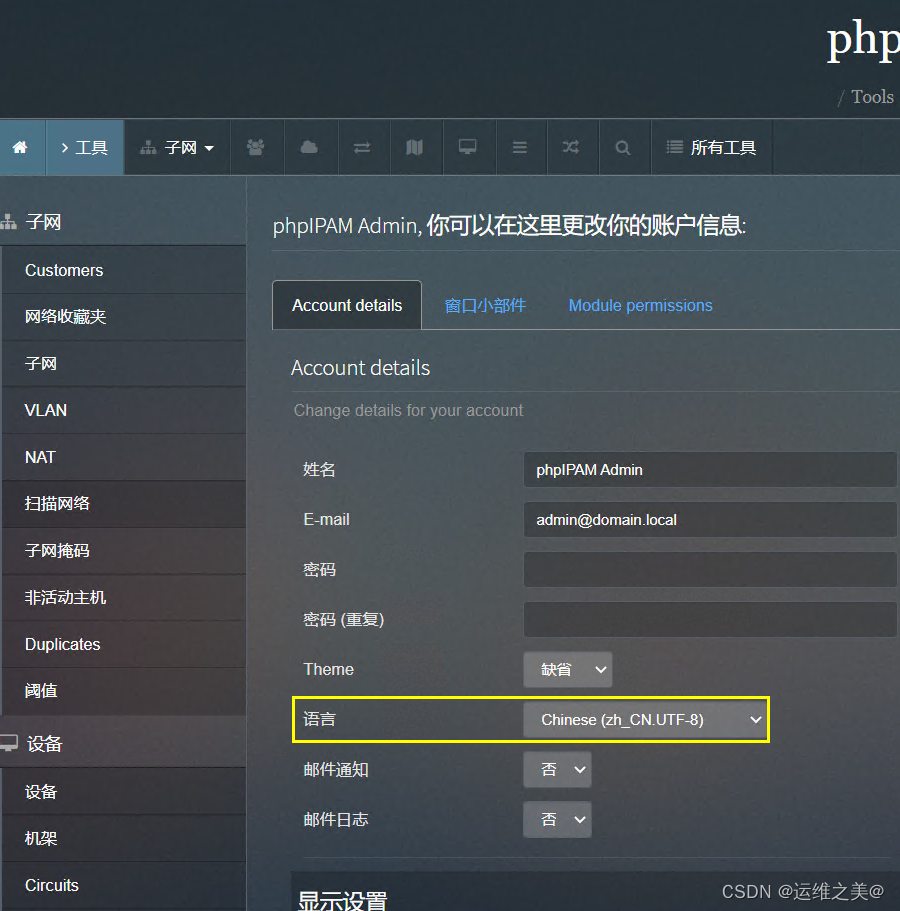Click the exchange arrows icon in navbar

(x=362, y=148)
